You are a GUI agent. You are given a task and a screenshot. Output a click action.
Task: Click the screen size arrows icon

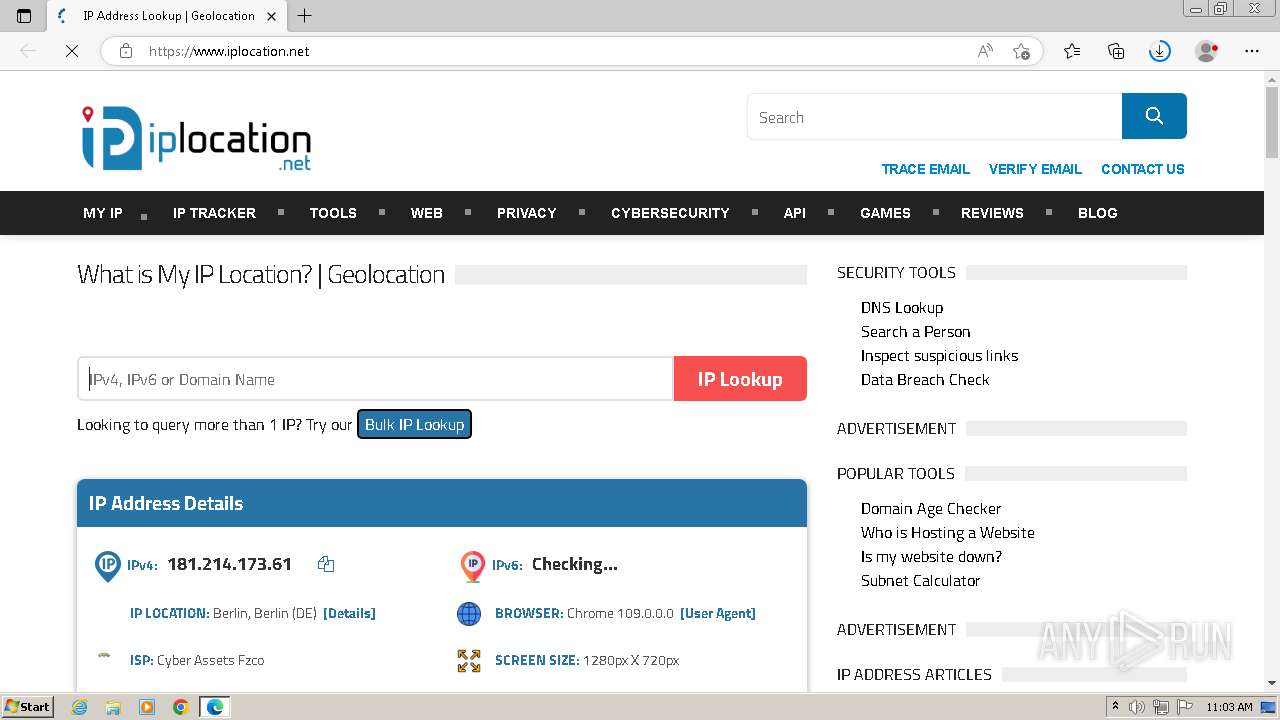[x=469, y=660]
